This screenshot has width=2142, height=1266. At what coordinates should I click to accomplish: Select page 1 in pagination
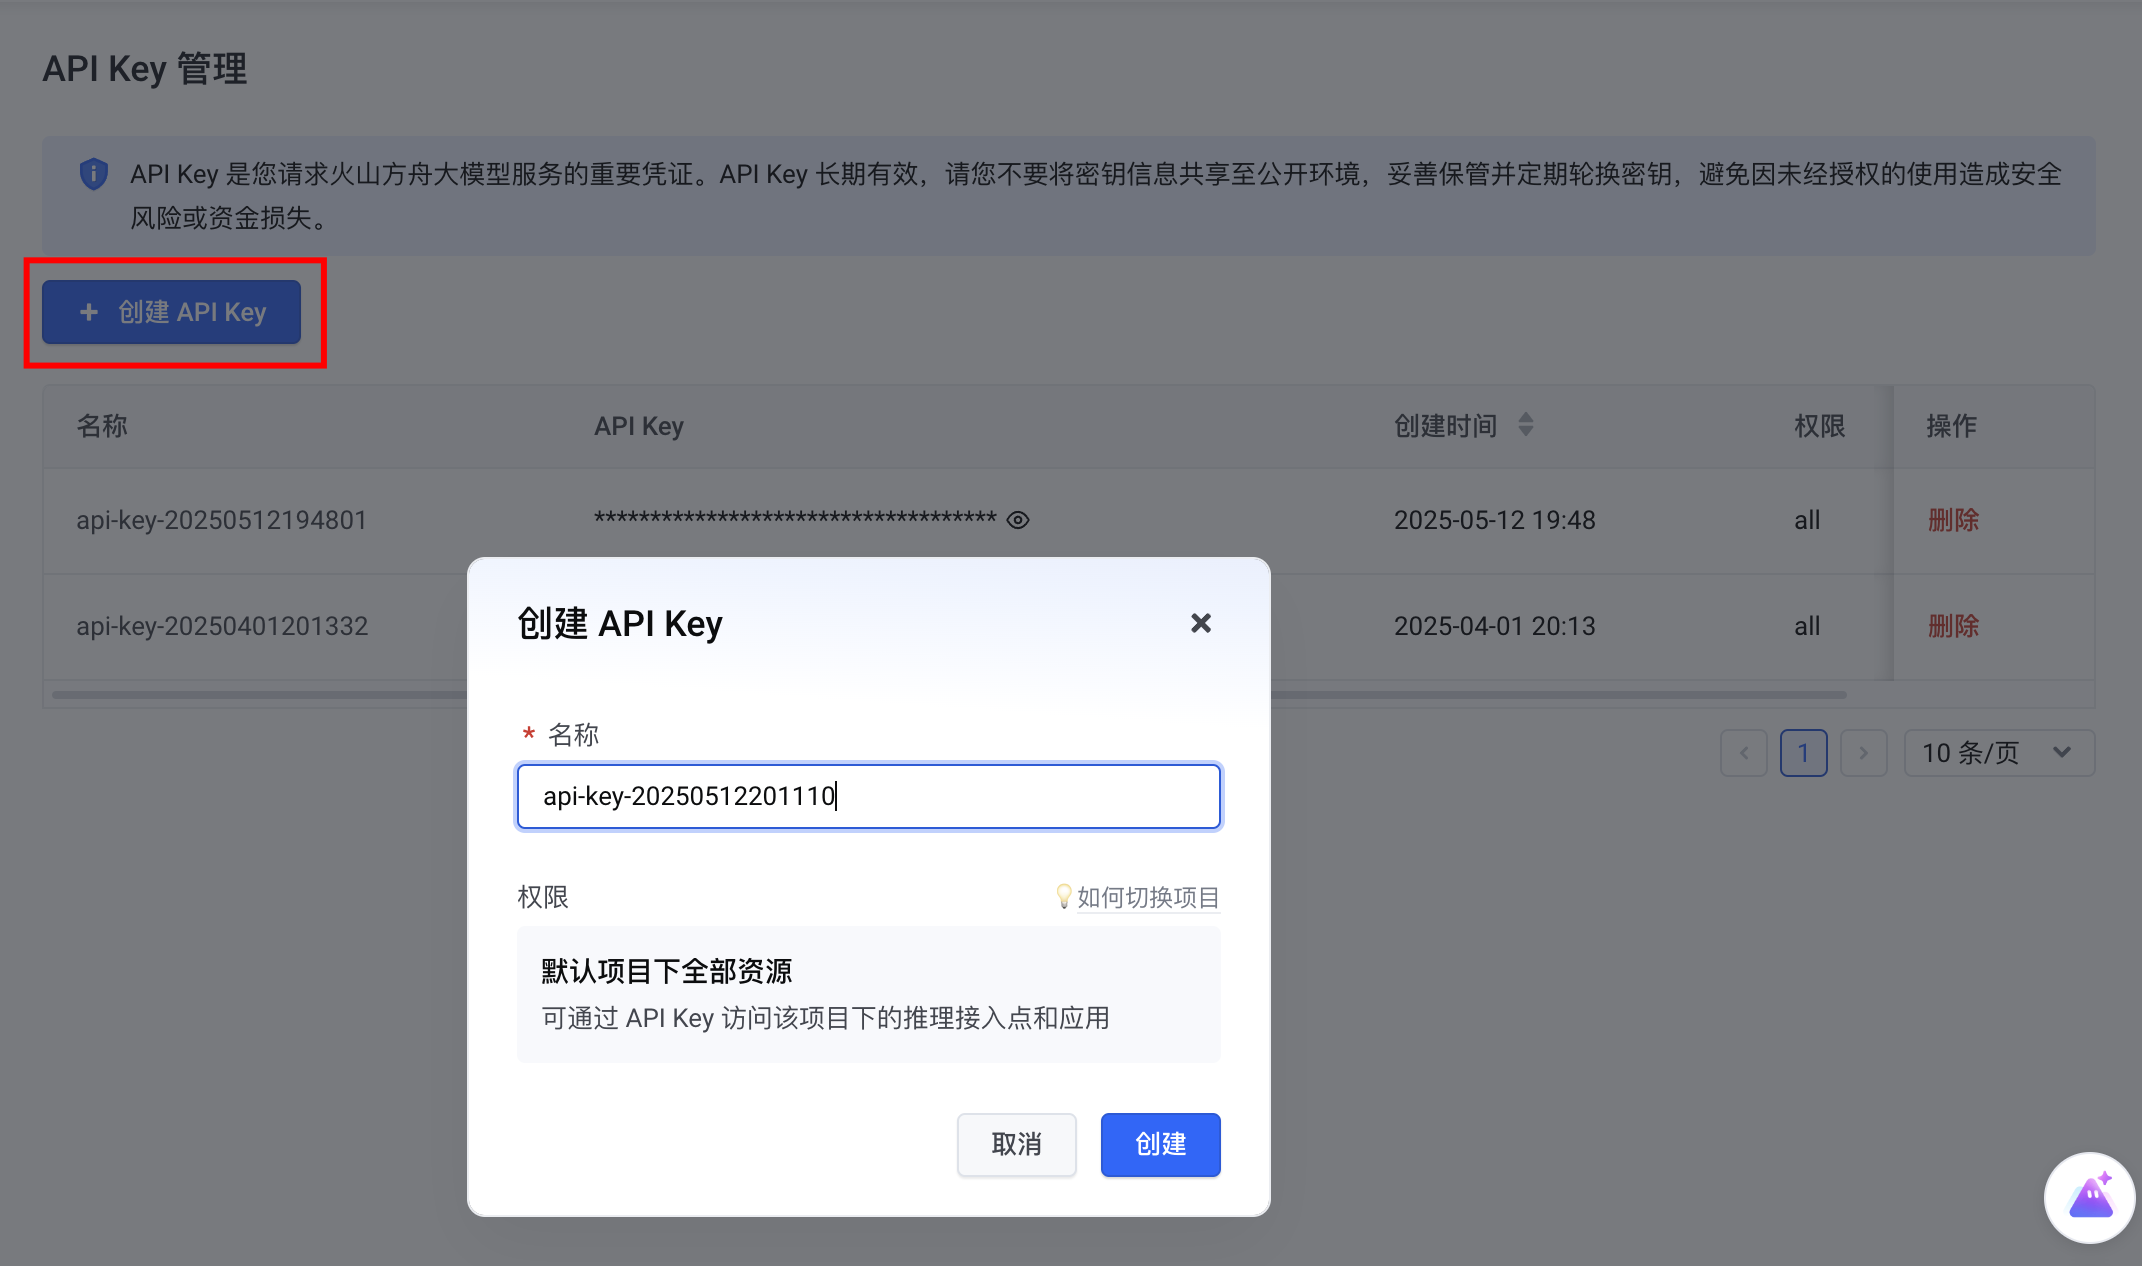[x=1803, y=753]
